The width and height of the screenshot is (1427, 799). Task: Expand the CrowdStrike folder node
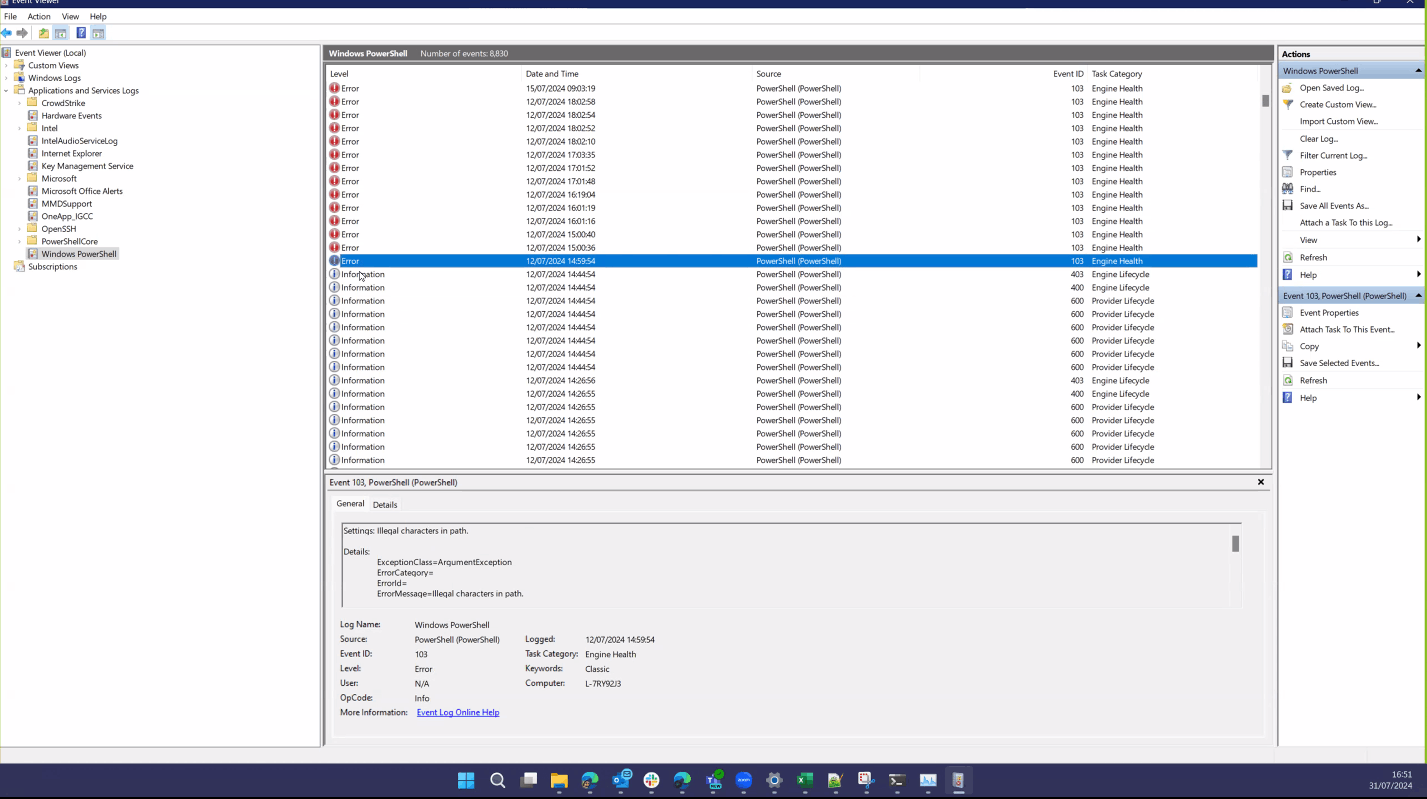[x=20, y=103]
